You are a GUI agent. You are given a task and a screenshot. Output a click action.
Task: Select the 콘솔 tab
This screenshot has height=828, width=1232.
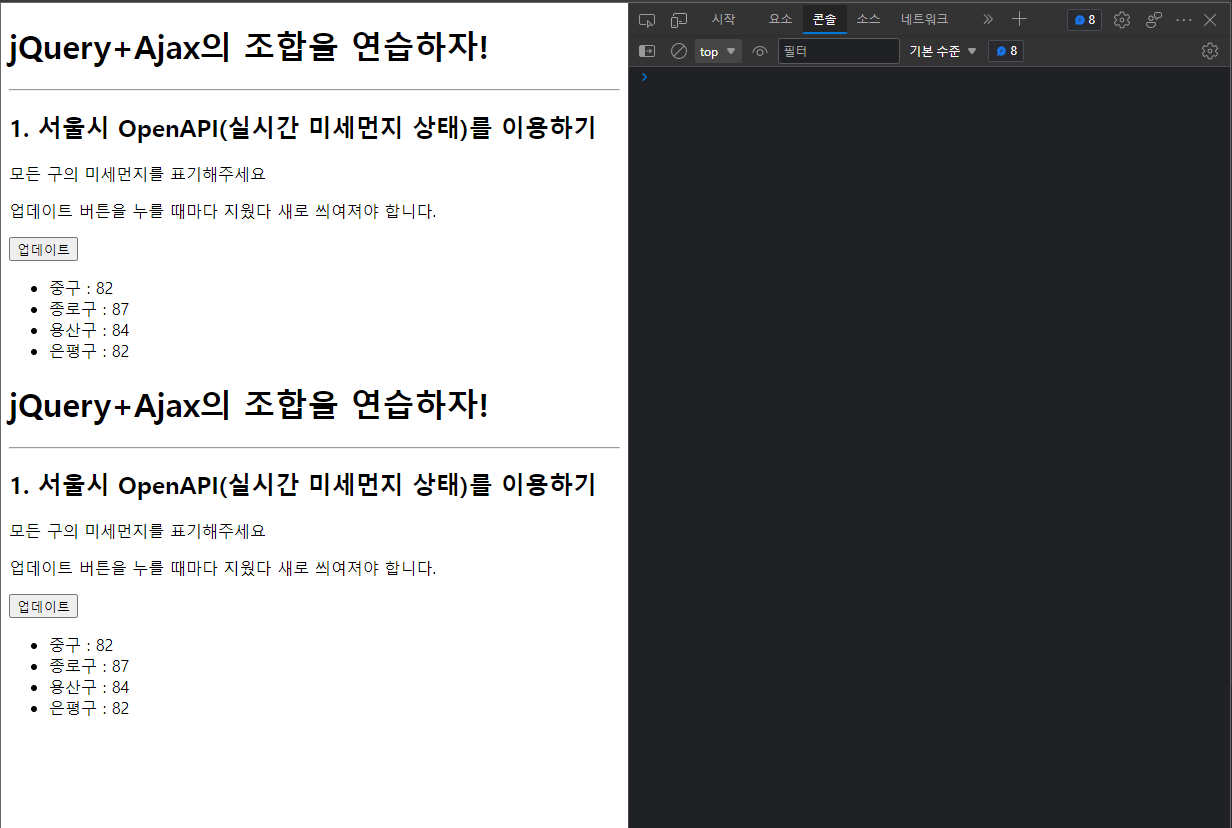(825, 19)
